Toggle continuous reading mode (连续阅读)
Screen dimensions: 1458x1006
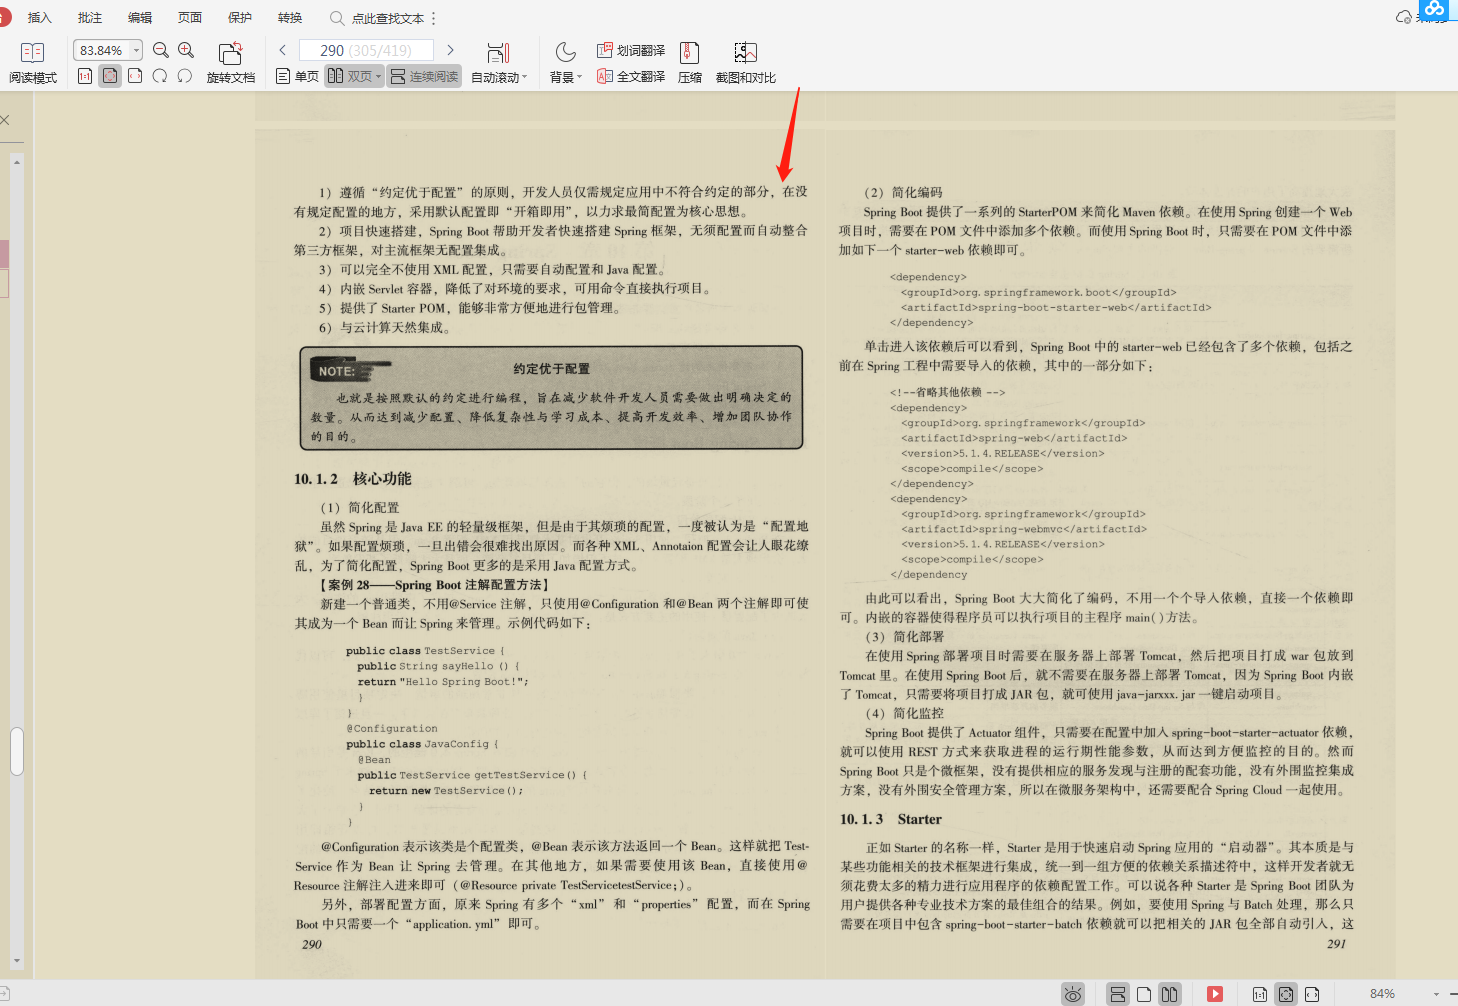pyautogui.click(x=423, y=76)
